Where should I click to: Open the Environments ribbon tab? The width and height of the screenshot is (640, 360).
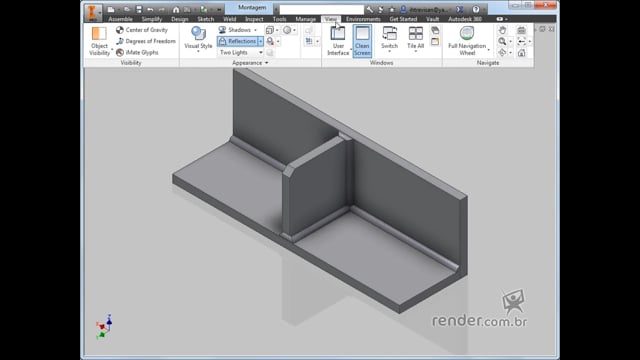click(x=363, y=19)
